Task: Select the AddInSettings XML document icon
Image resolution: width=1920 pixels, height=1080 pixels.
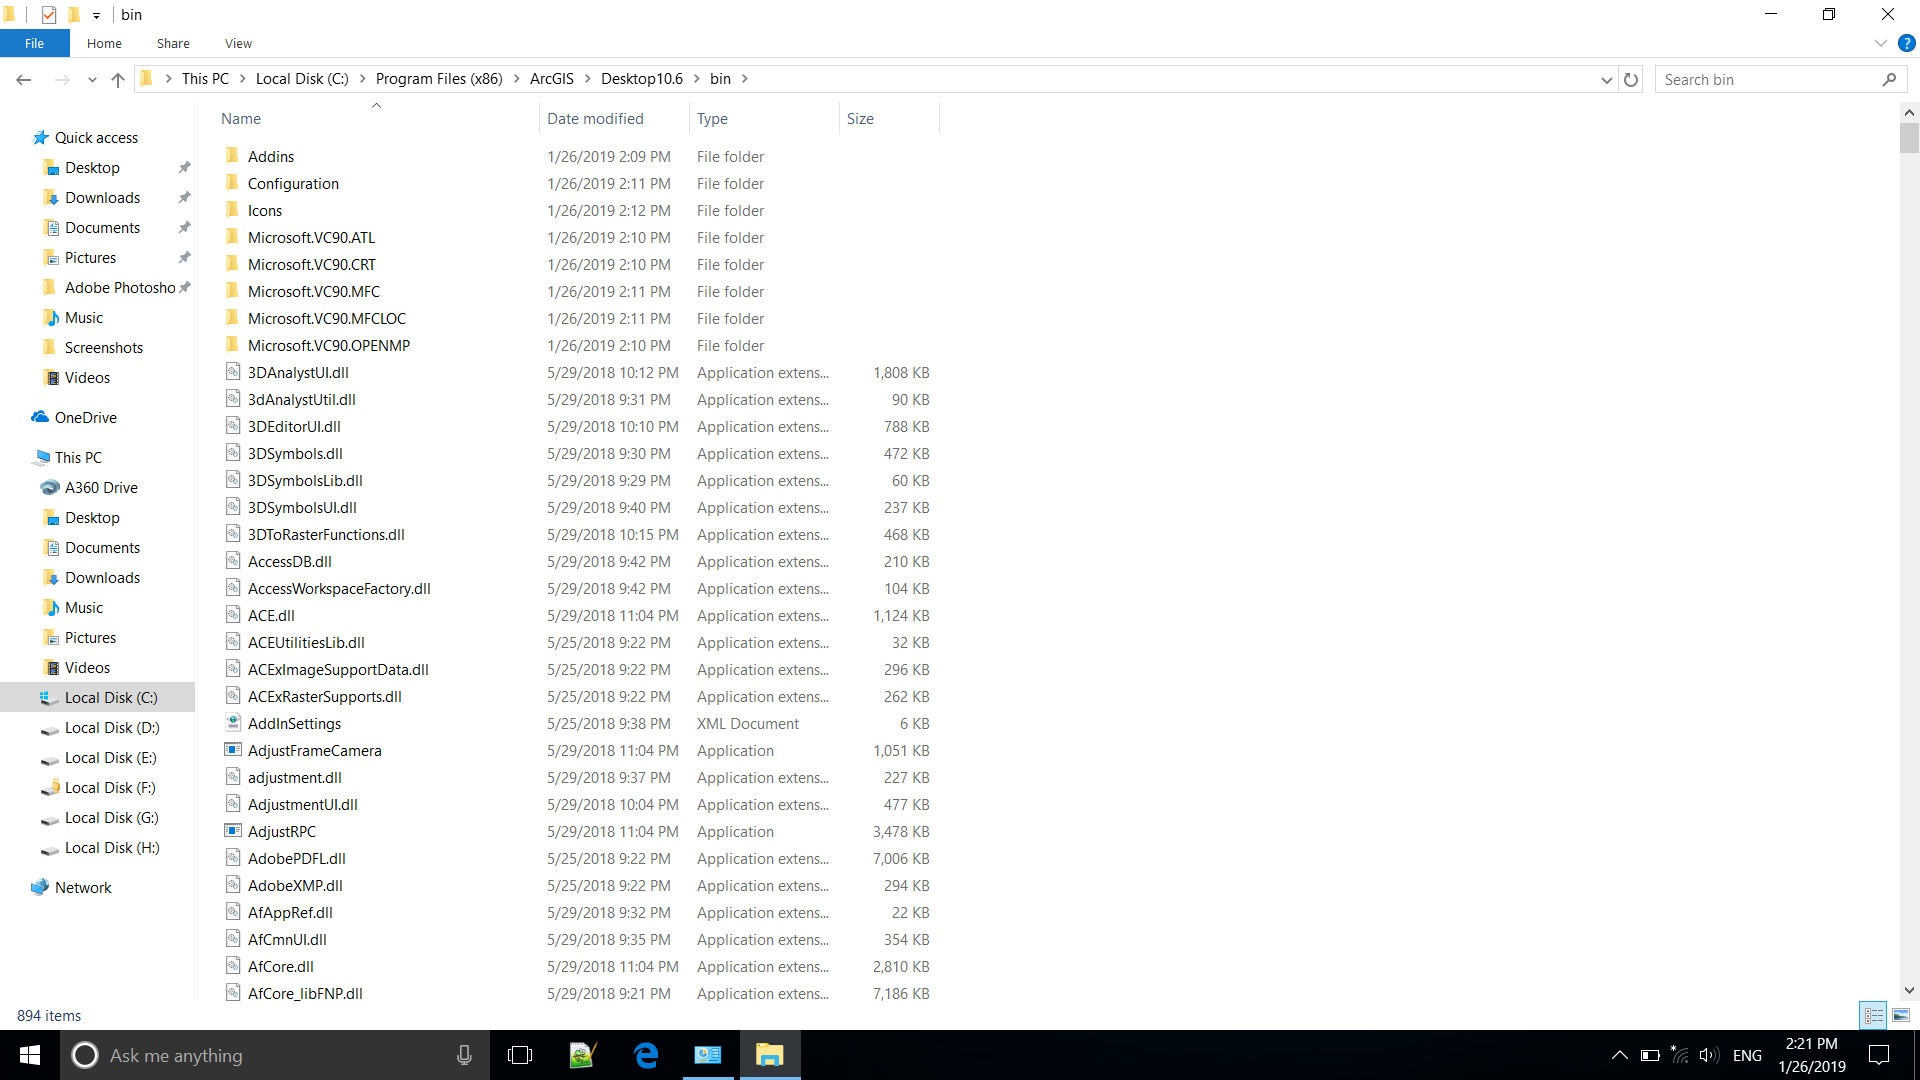Action: 233,723
